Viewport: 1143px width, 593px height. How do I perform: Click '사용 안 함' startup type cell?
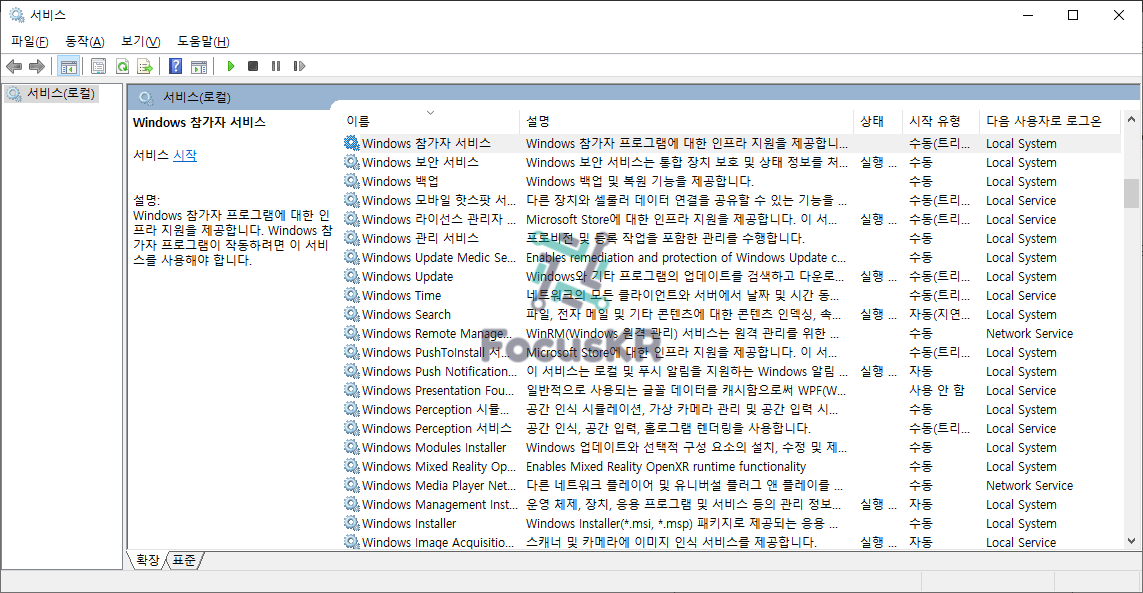[937, 390]
